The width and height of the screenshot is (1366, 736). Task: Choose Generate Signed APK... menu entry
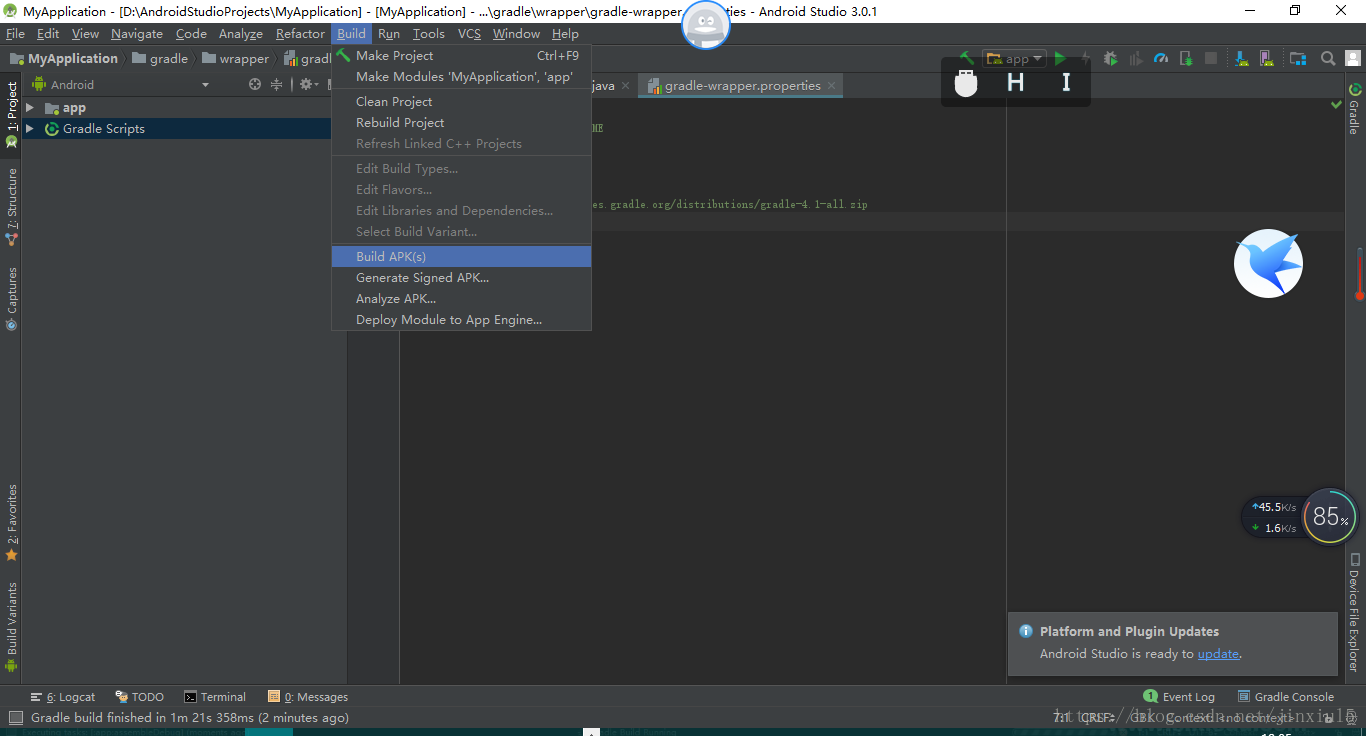[x=461, y=278]
